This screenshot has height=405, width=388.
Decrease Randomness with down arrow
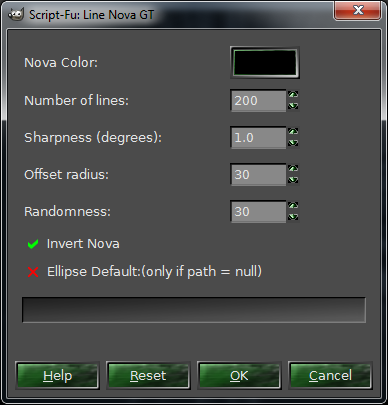[293, 217]
